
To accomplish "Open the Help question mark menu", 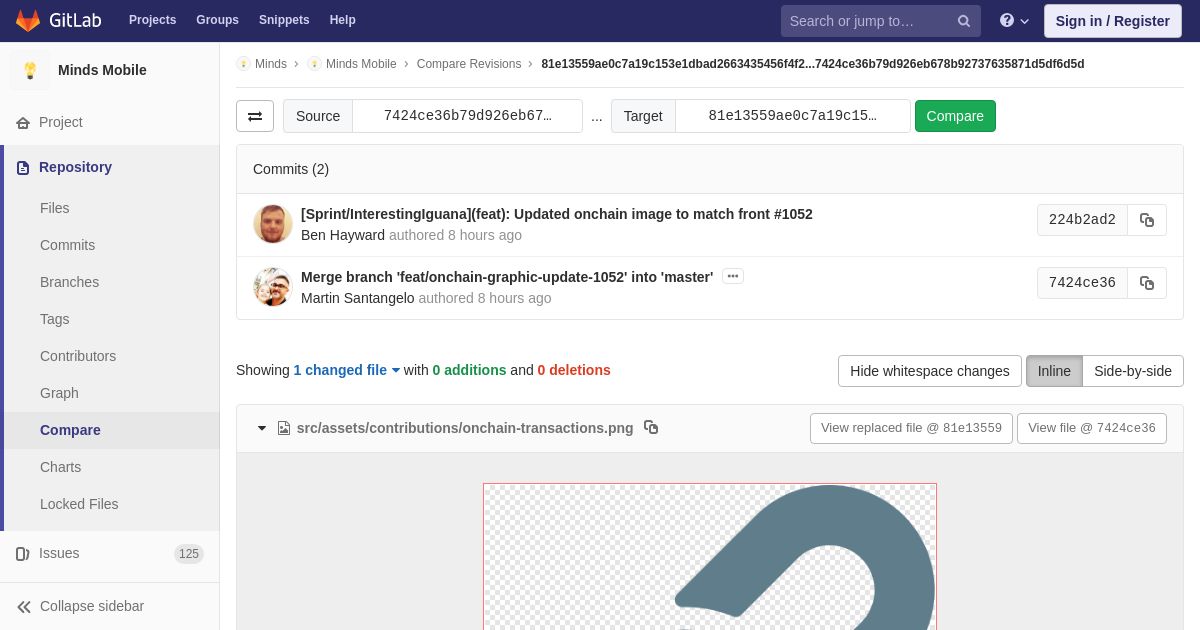I will (x=1014, y=20).
